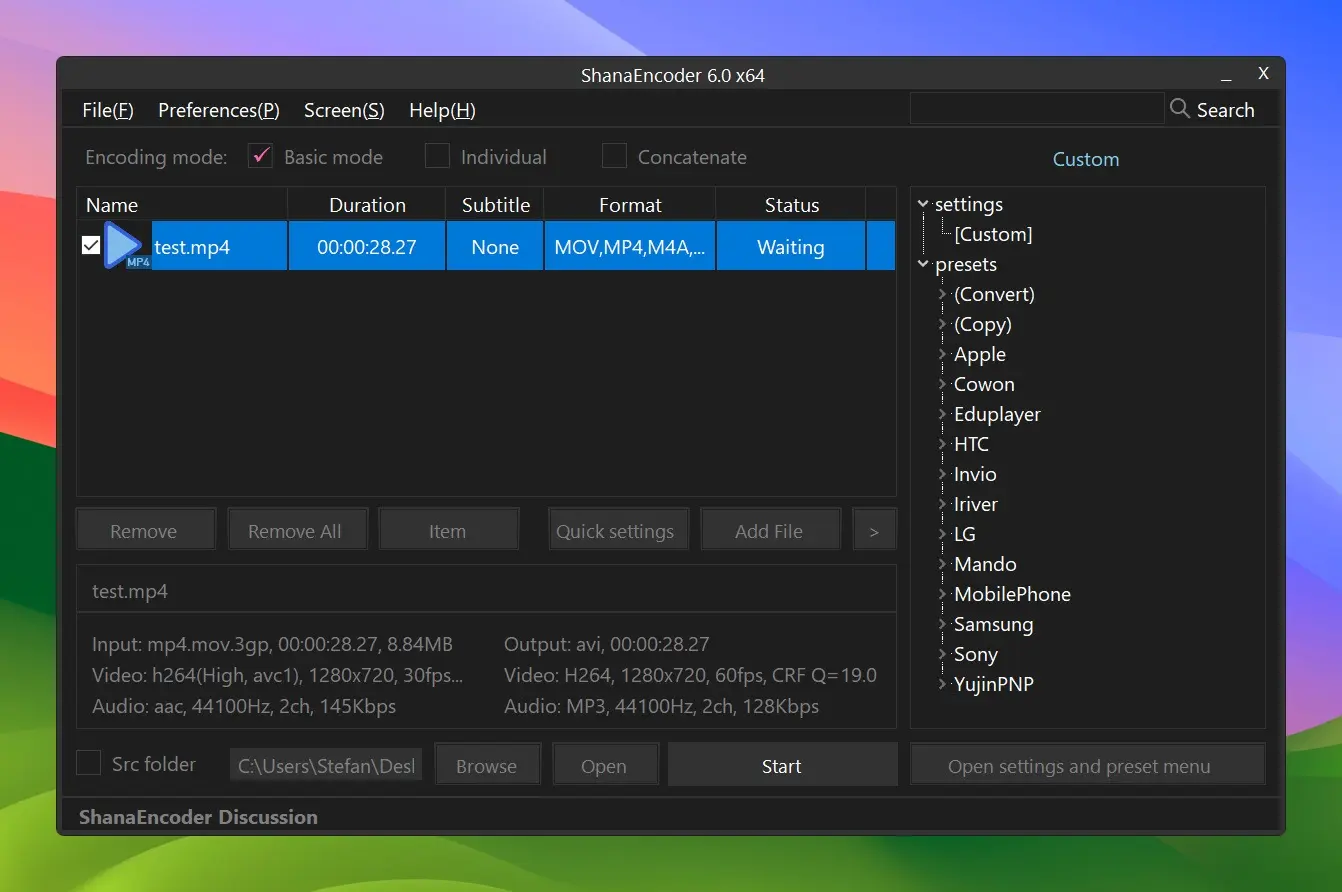Screen dimensions: 1342x892
Task: Enable Individual encoding mode
Action: 437,157
